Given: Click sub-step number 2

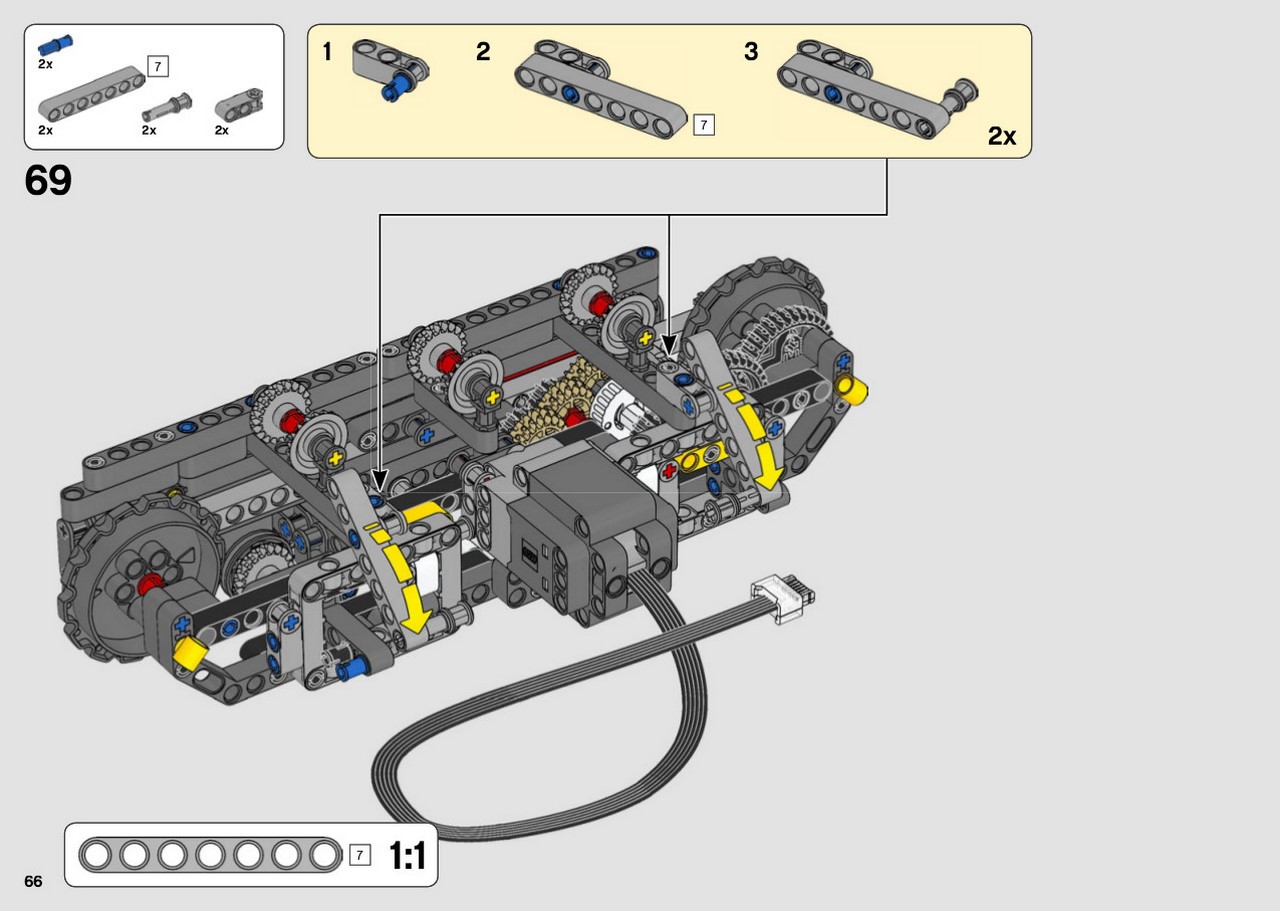Looking at the screenshot, I should [x=483, y=53].
